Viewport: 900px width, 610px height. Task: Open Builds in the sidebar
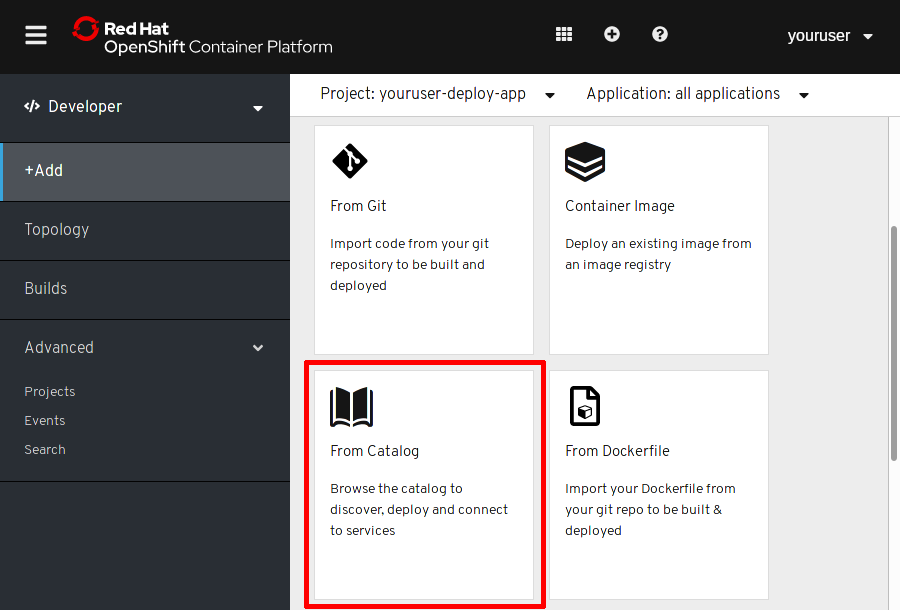click(x=145, y=289)
